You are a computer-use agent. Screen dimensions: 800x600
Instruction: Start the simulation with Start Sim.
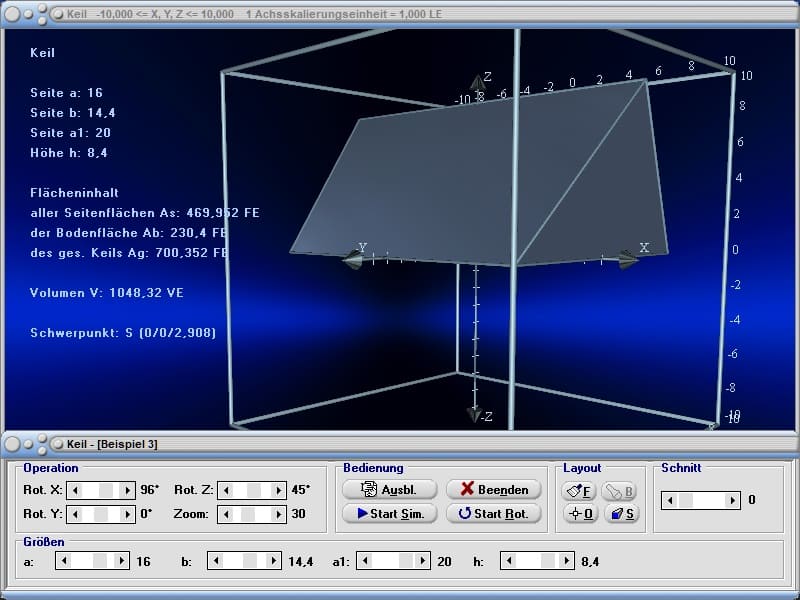point(390,513)
